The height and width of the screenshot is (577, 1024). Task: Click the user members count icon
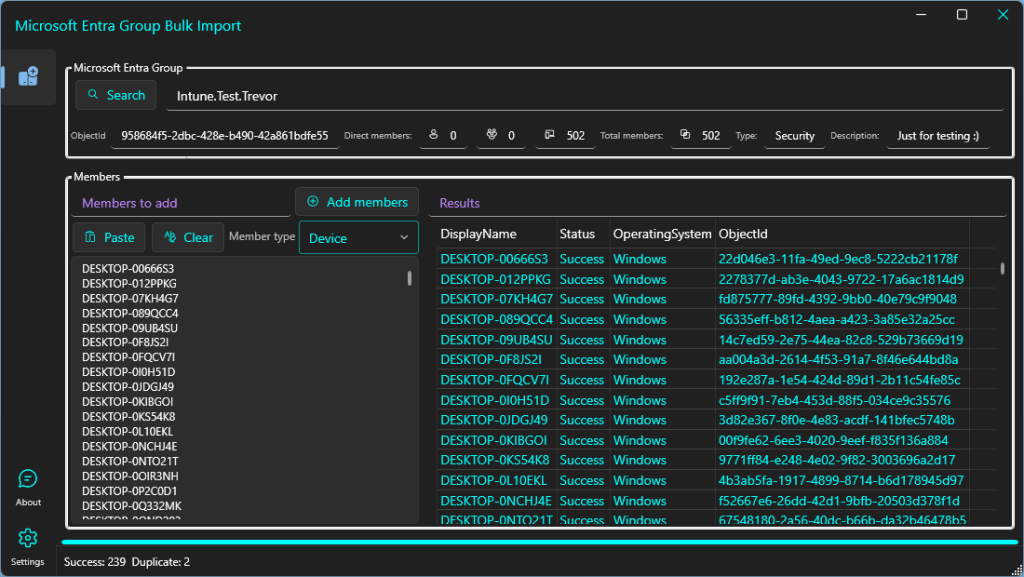pyautogui.click(x=433, y=135)
